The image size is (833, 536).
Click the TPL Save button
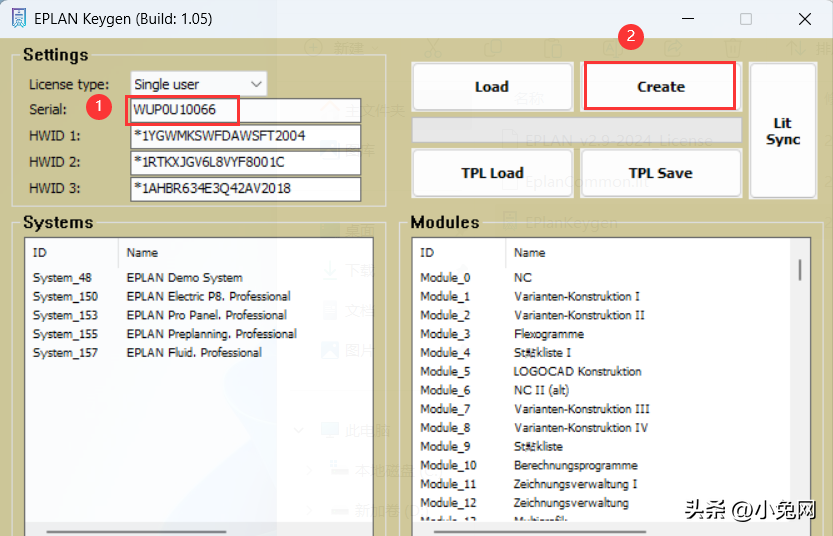click(660, 173)
